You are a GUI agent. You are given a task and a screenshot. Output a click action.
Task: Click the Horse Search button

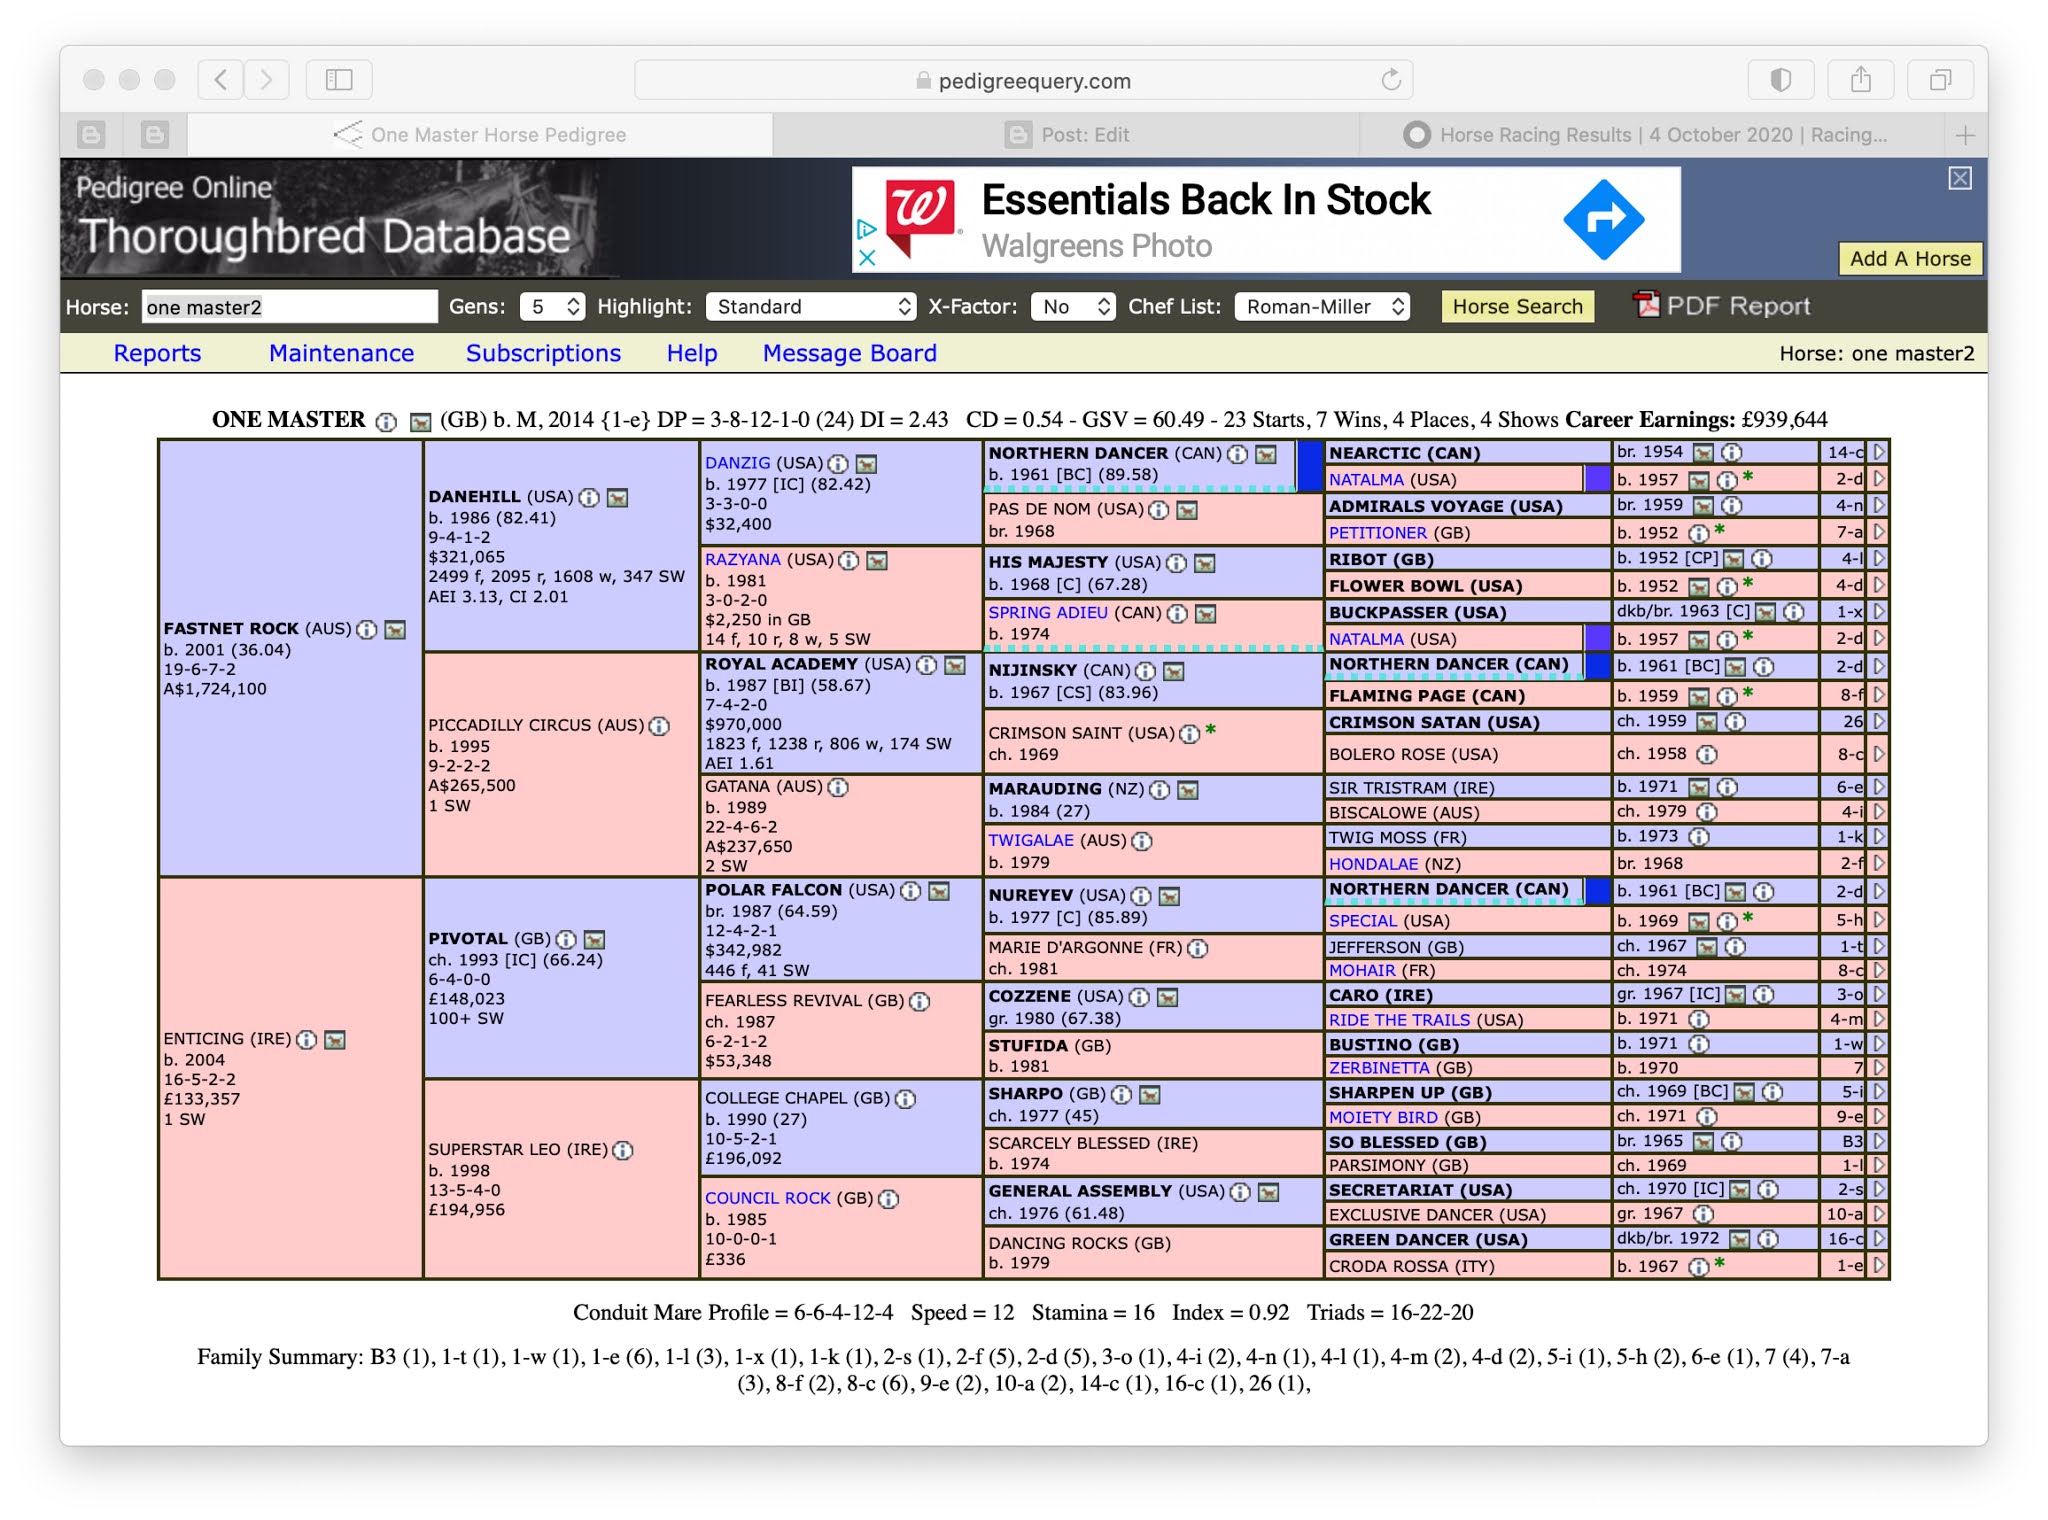coord(1517,307)
